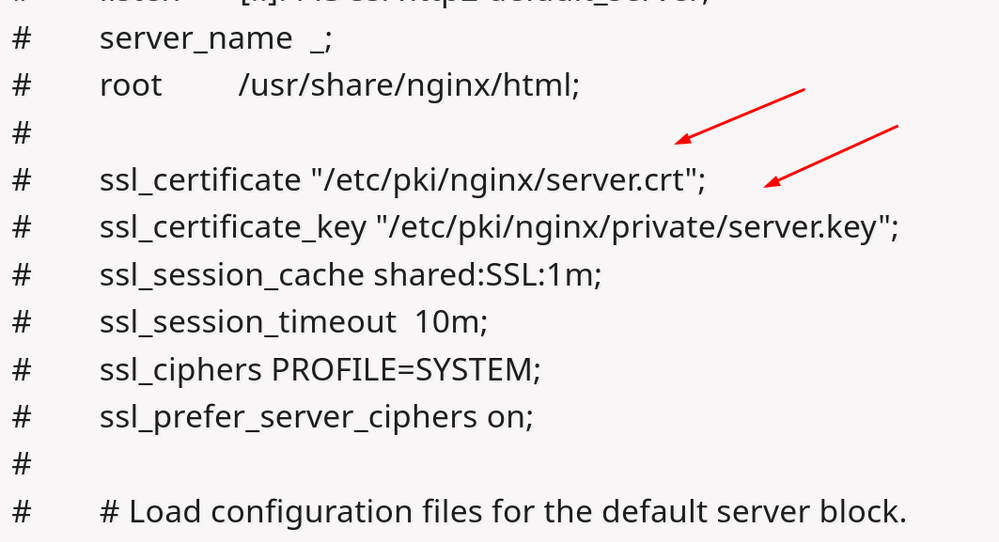
Task: Click the /usr/share/nginx/html path
Action: [409, 86]
